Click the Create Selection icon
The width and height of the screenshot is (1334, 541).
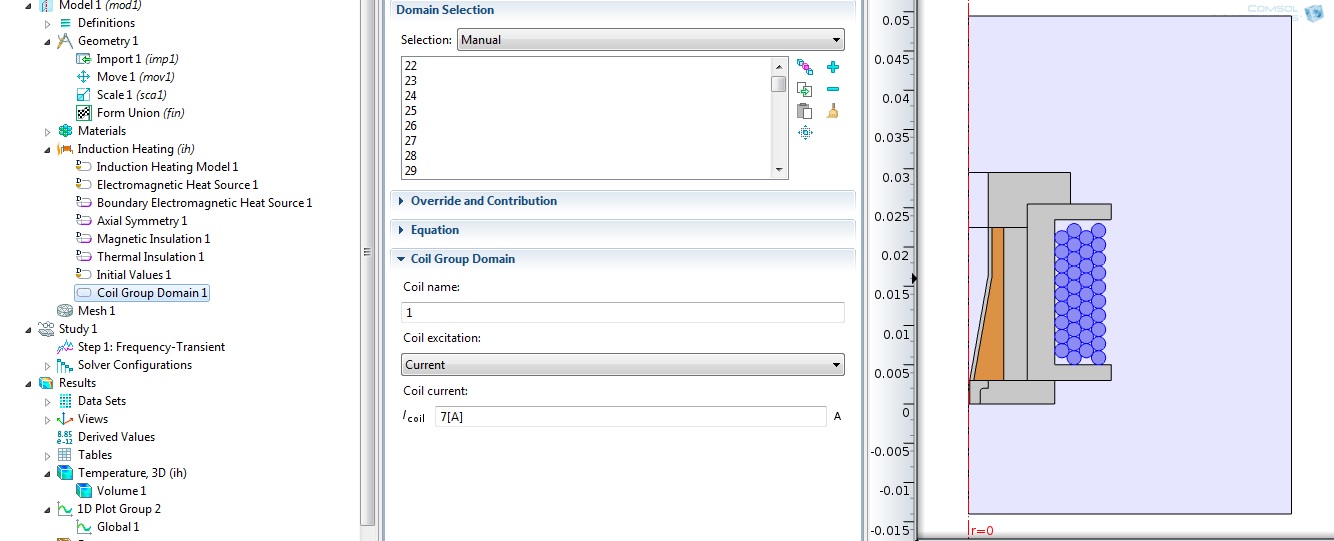(805, 68)
